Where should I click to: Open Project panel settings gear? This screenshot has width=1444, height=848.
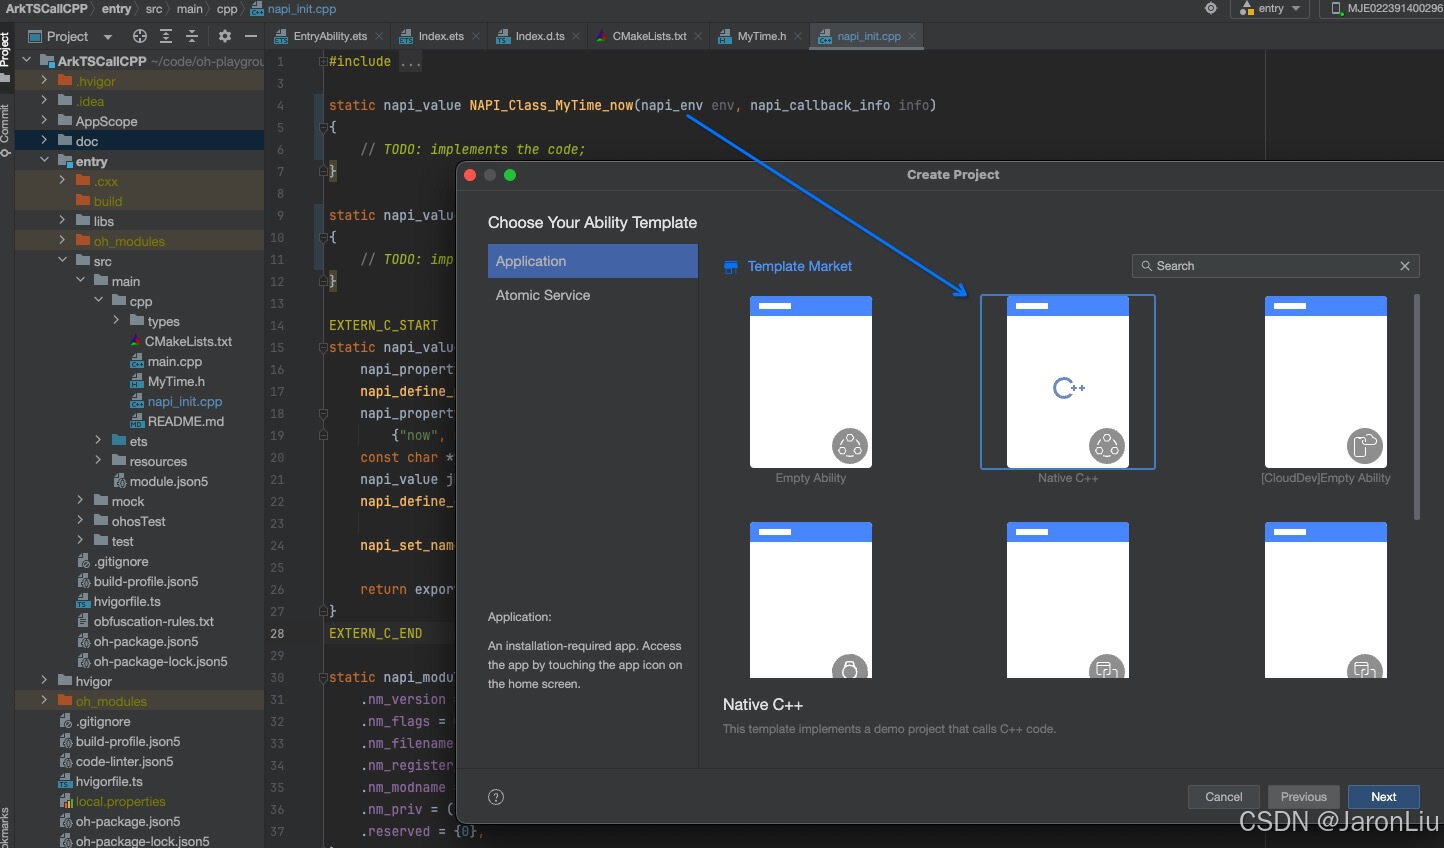[225, 36]
